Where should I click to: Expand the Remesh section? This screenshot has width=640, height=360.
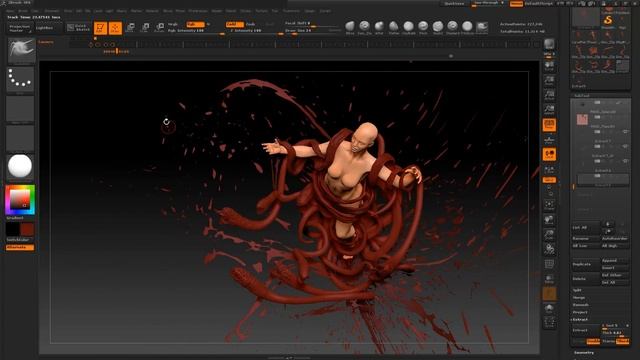click(x=580, y=305)
